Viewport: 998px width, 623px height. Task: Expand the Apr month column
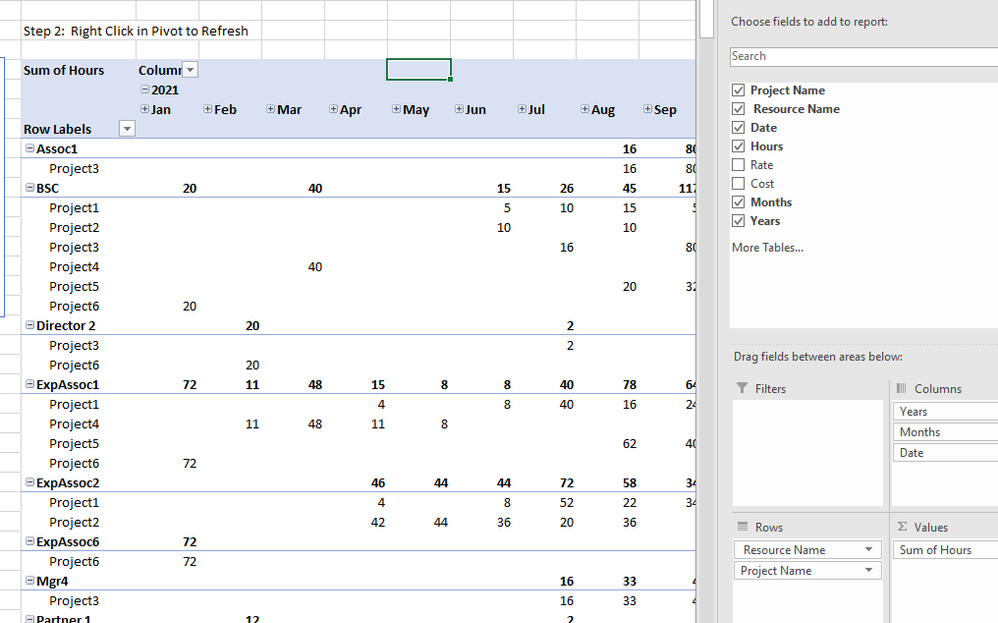pyautogui.click(x=333, y=109)
